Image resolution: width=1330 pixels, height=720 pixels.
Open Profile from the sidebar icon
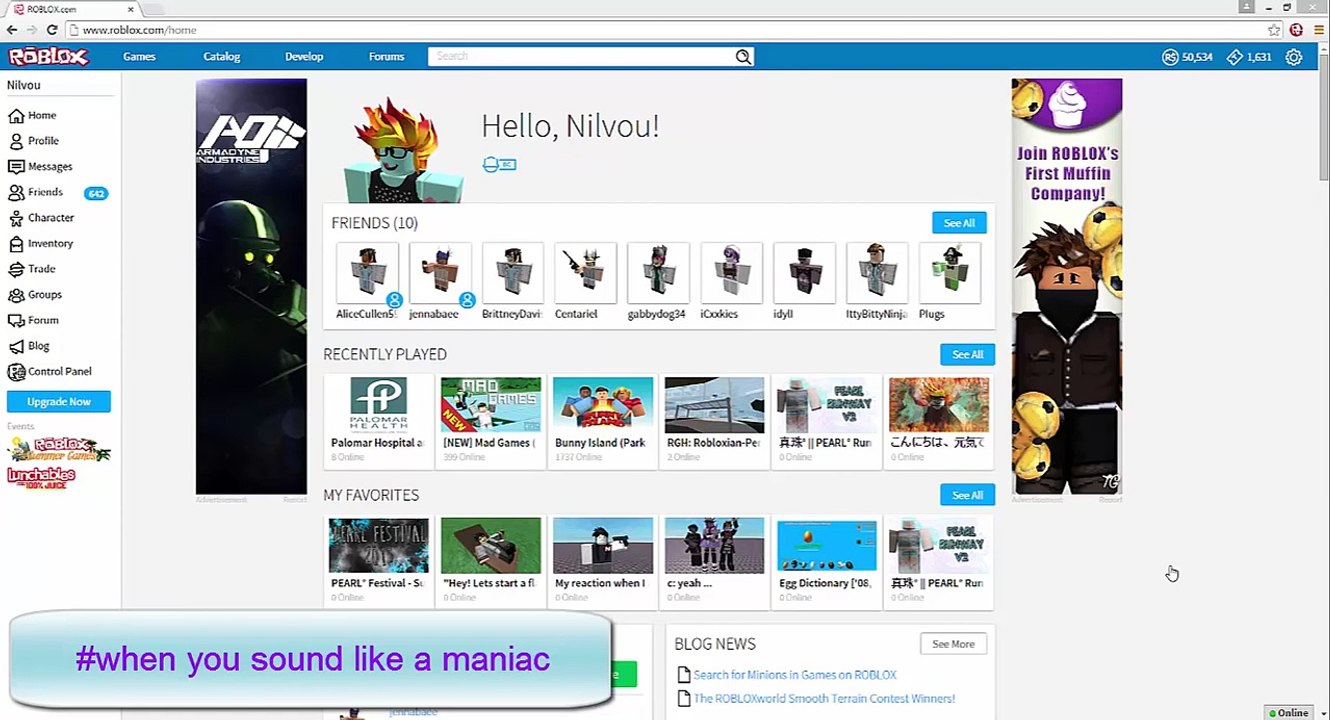point(16,141)
